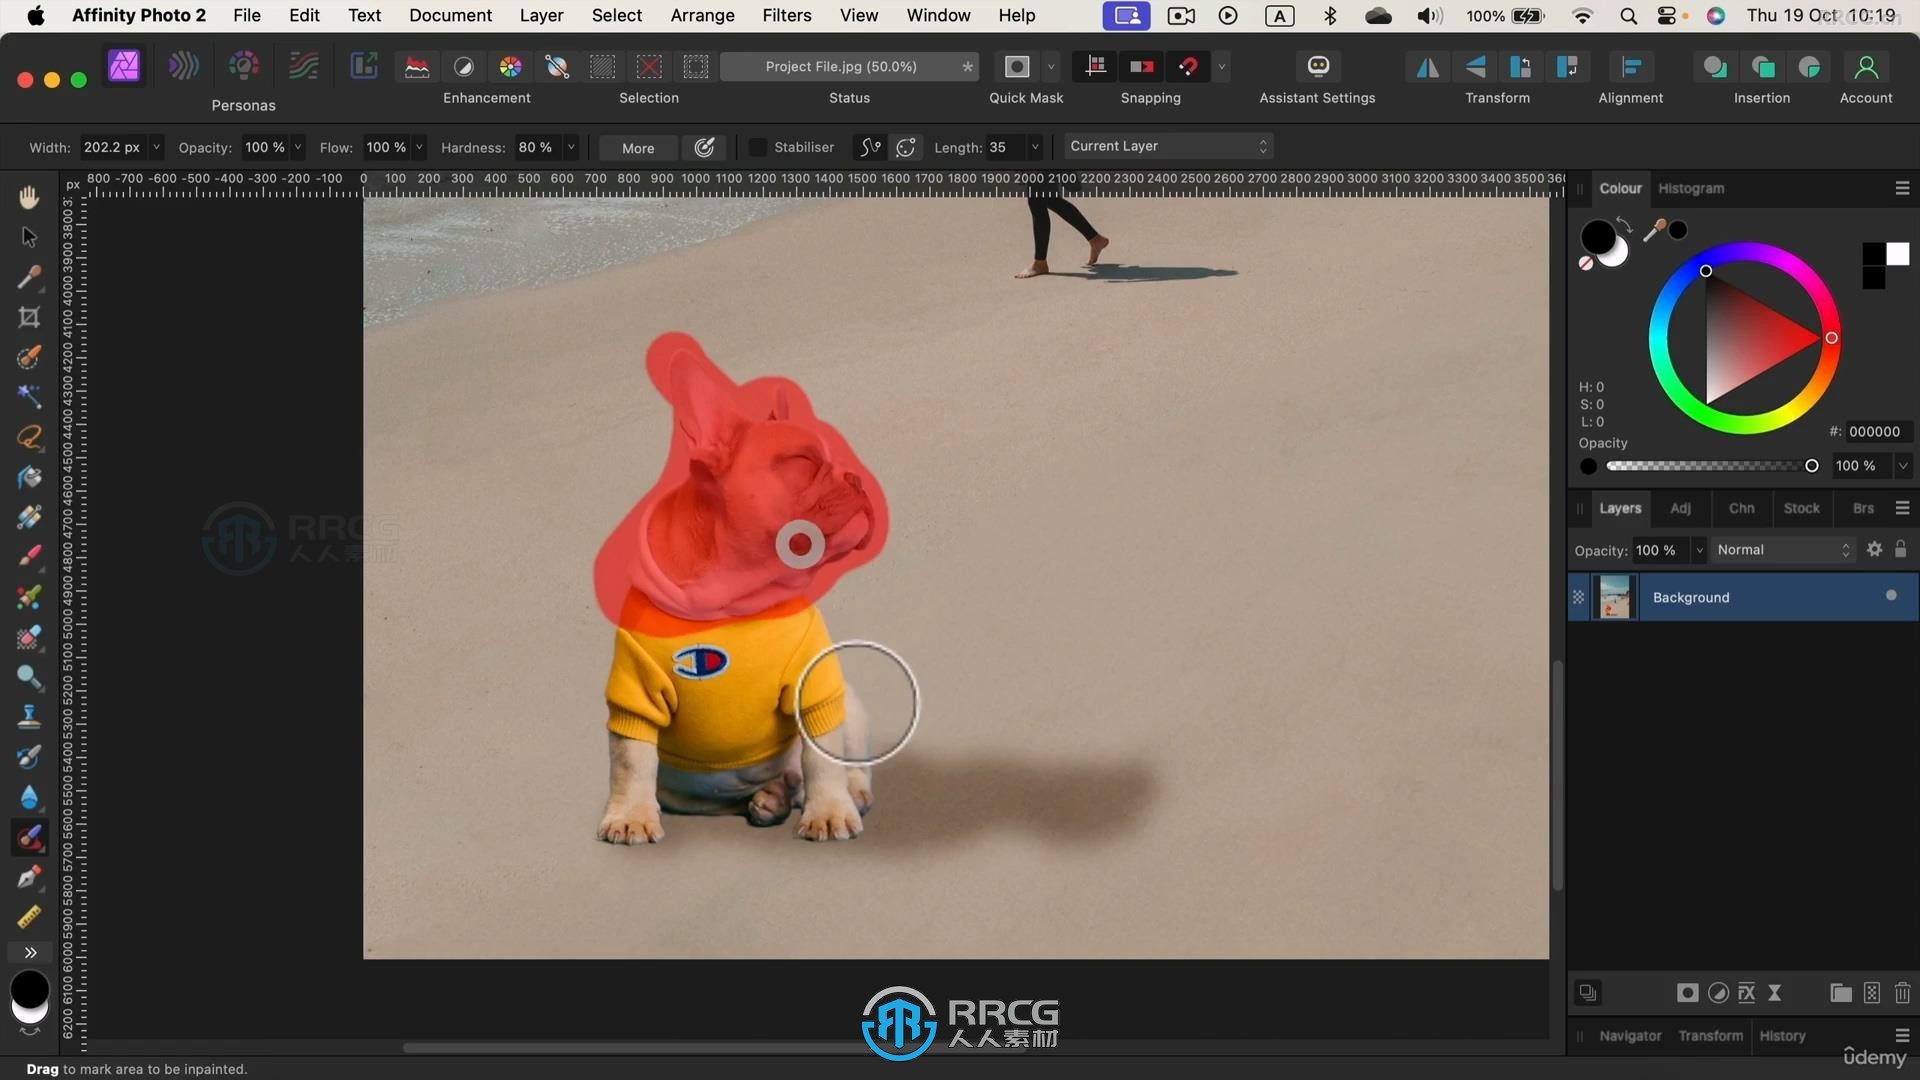Open Assistant Settings

tap(1318, 66)
